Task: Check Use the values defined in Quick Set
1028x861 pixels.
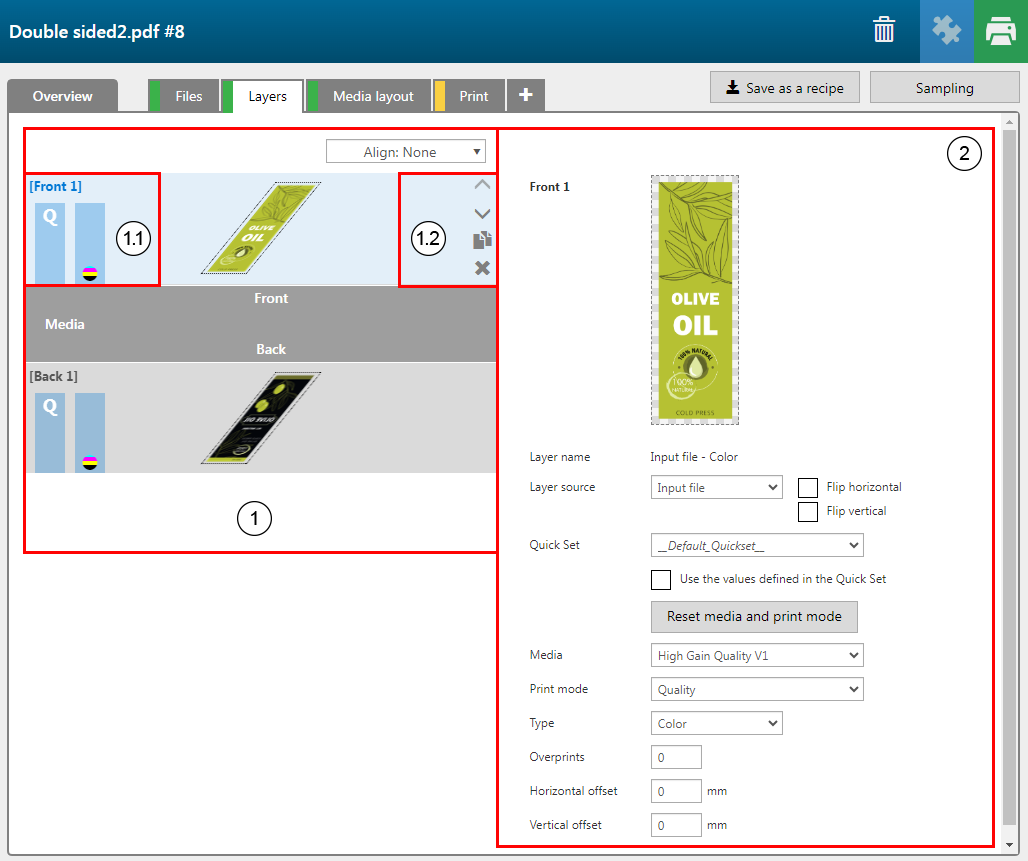Action: tap(661, 579)
